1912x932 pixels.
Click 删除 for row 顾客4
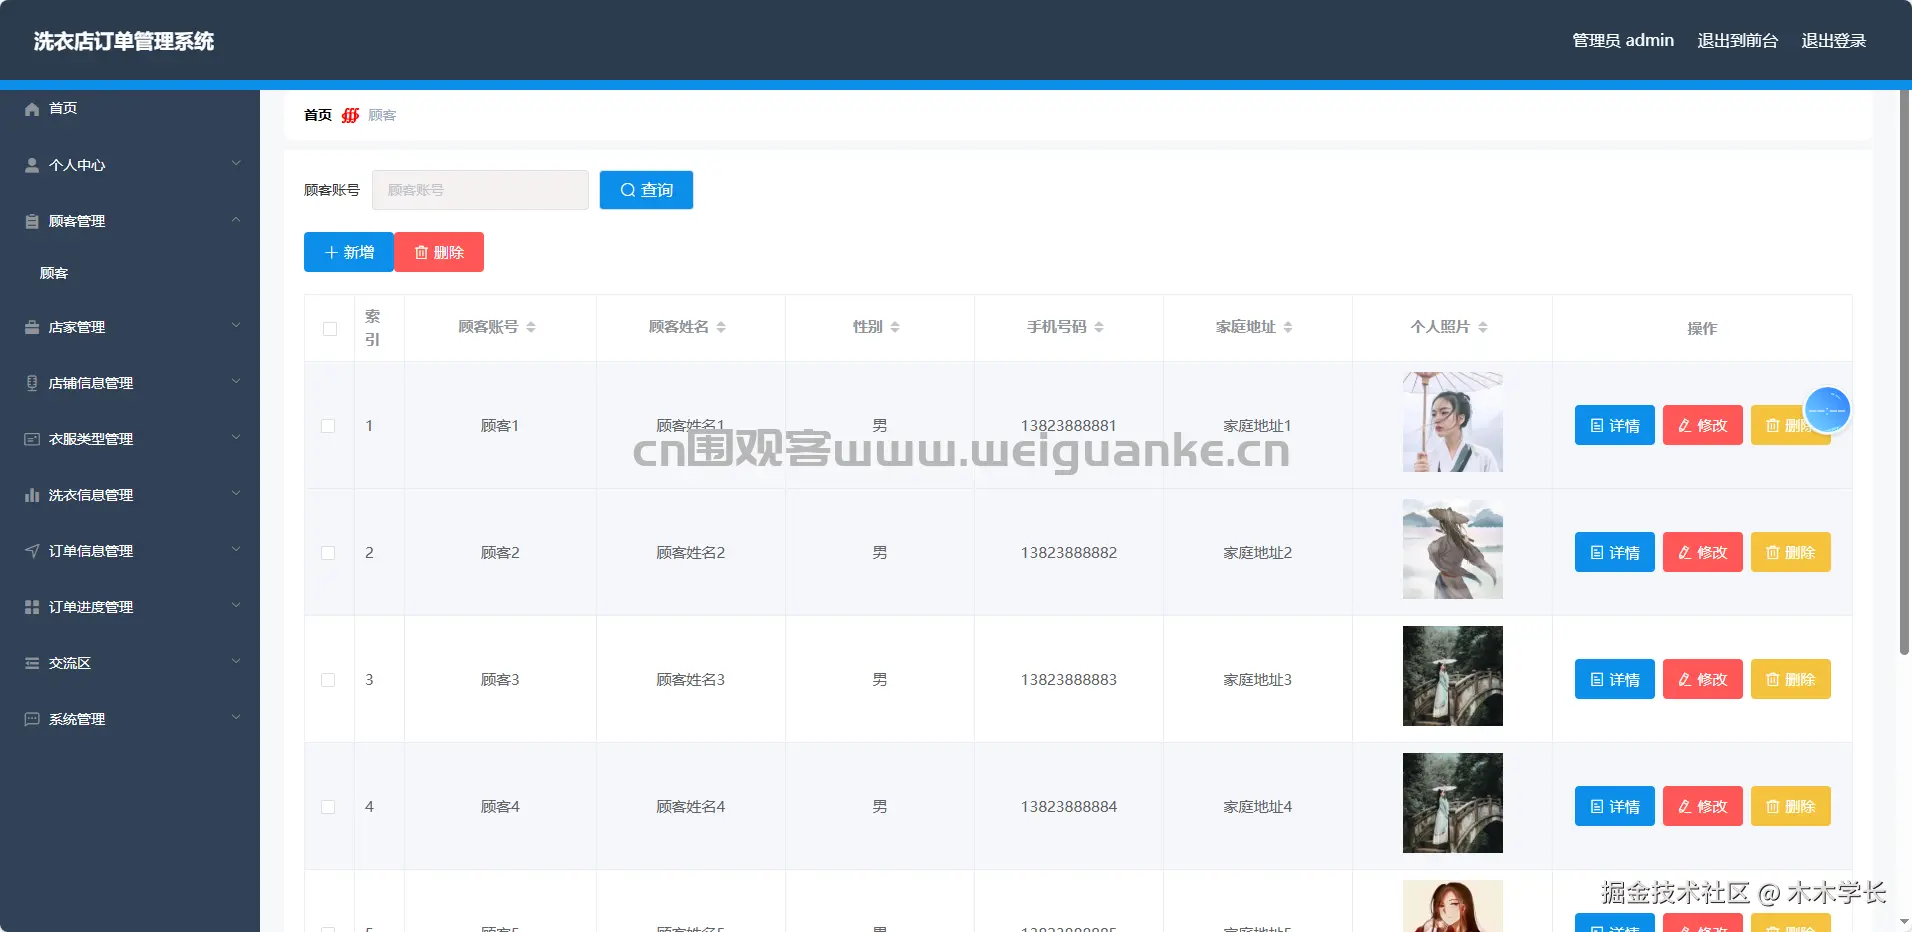click(1791, 806)
